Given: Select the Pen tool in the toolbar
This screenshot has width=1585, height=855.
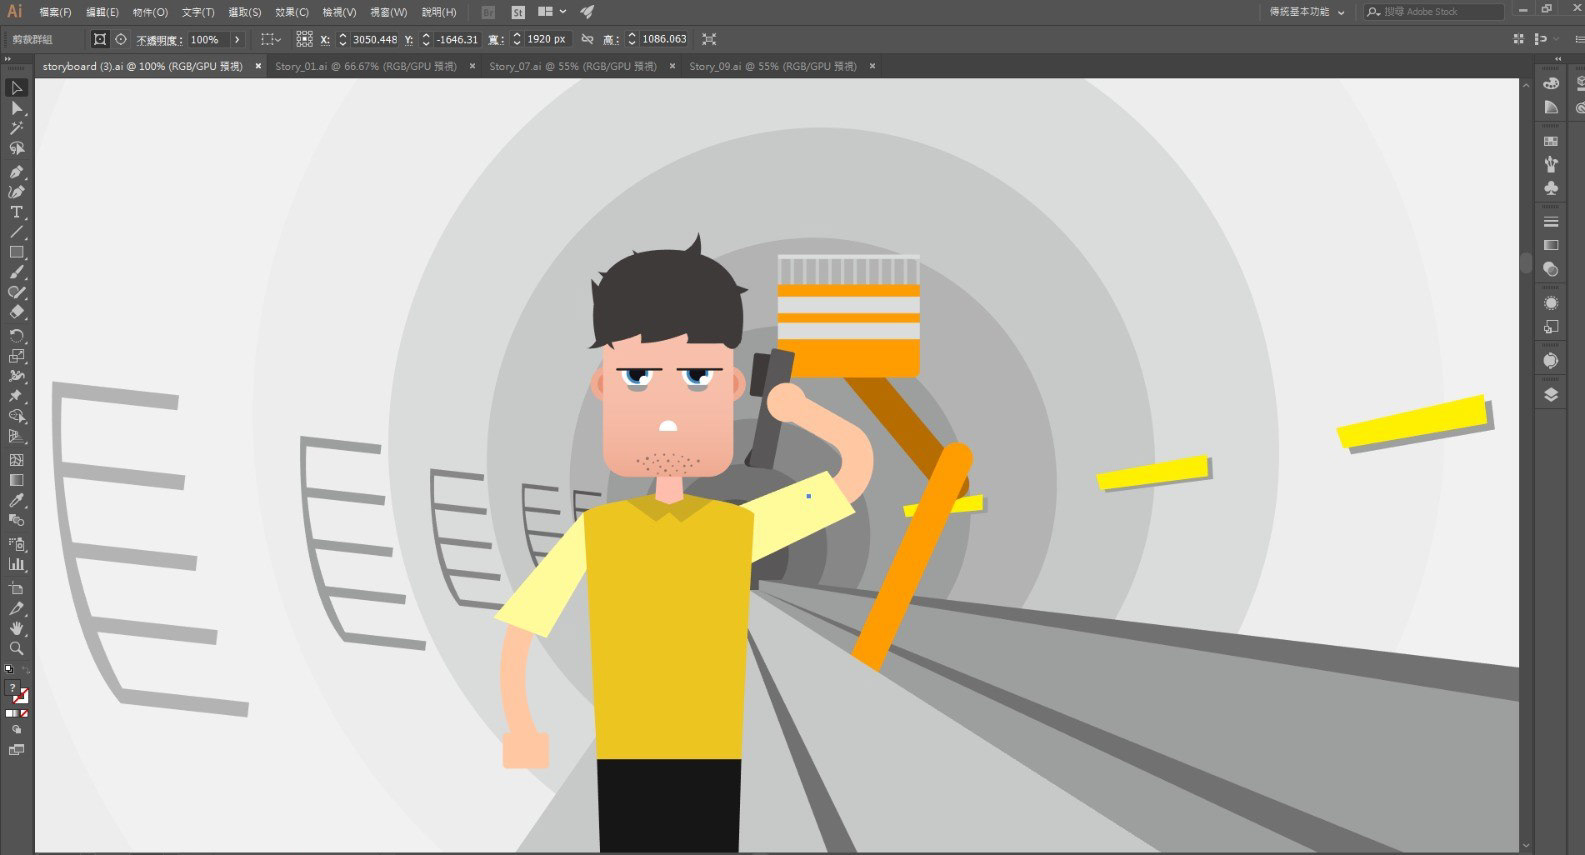Looking at the screenshot, I should pyautogui.click(x=16, y=172).
